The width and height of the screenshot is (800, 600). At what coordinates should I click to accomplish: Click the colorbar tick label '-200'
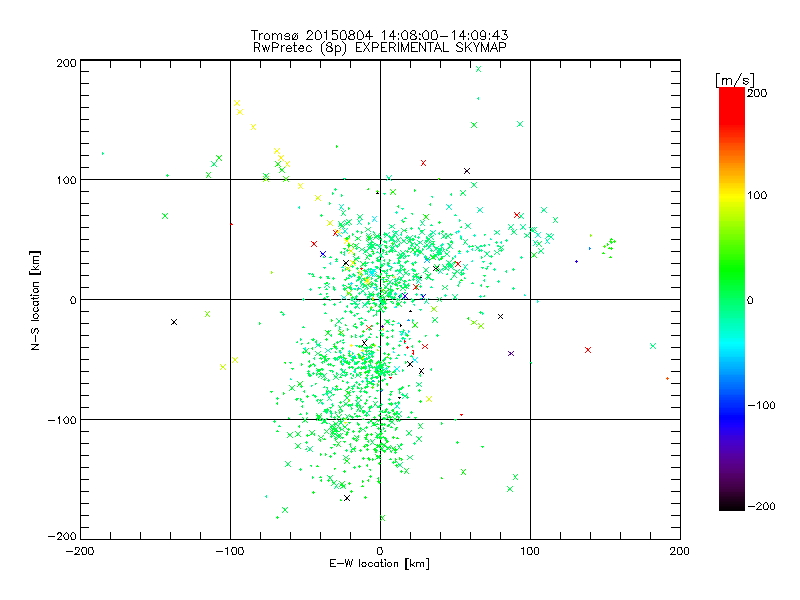pyautogui.click(x=761, y=506)
